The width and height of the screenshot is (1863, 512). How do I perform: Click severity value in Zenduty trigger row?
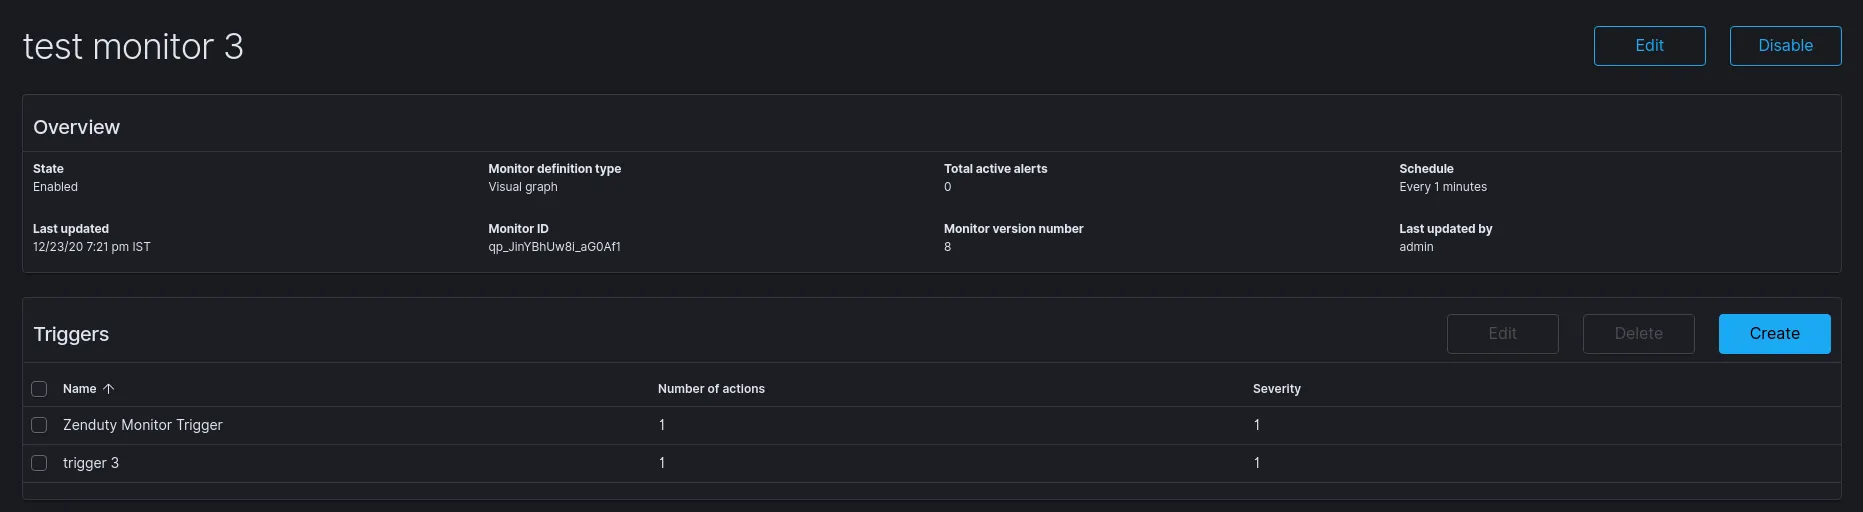(x=1257, y=425)
